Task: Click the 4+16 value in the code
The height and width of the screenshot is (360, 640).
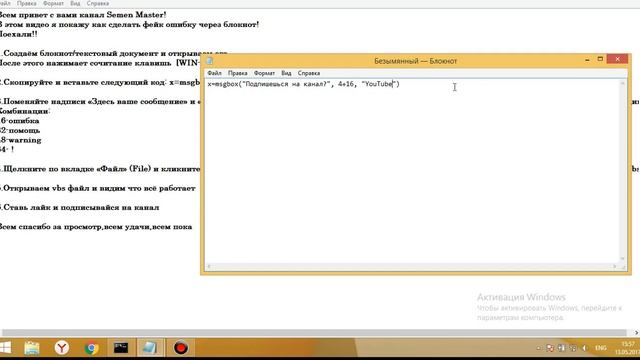Action: tap(346, 84)
